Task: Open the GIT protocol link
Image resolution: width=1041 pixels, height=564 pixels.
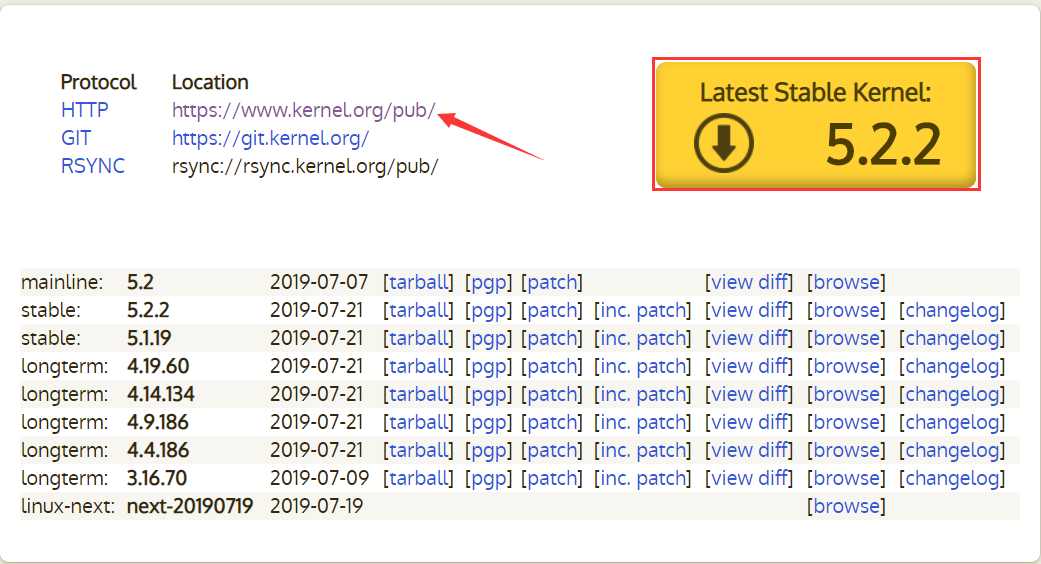Action: click(x=76, y=138)
